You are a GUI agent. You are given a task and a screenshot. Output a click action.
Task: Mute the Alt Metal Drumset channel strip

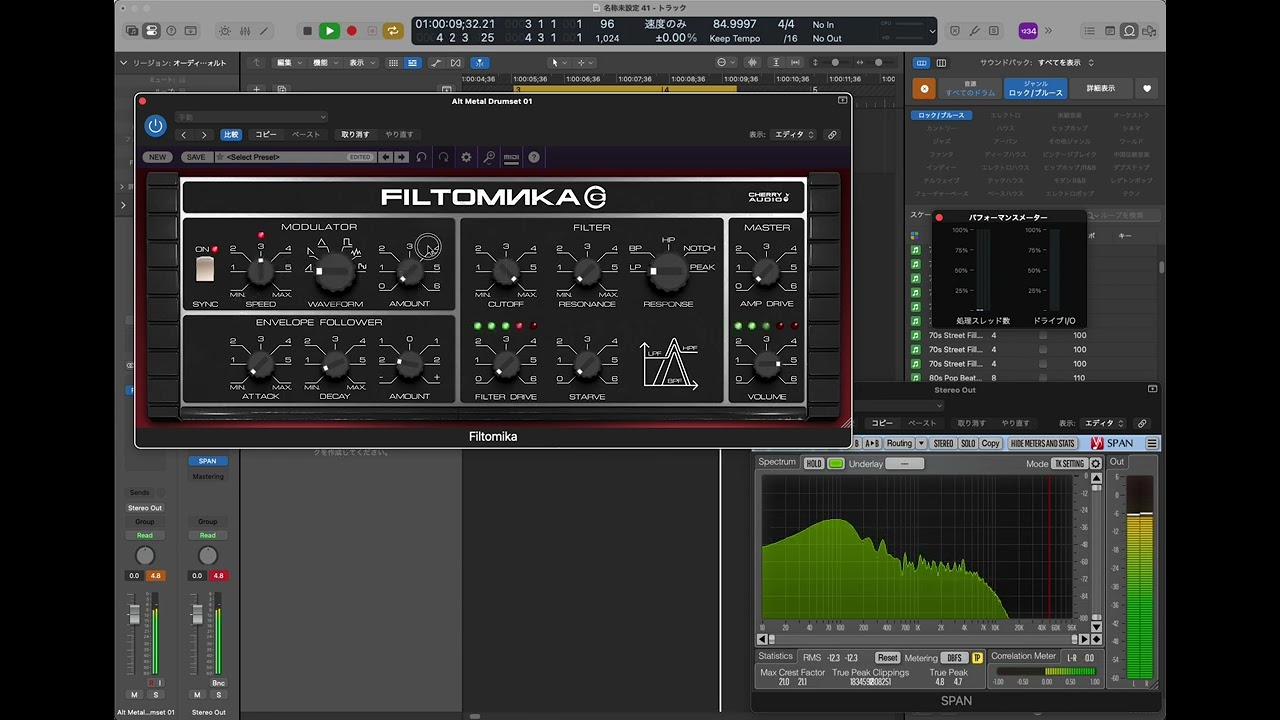click(134, 694)
